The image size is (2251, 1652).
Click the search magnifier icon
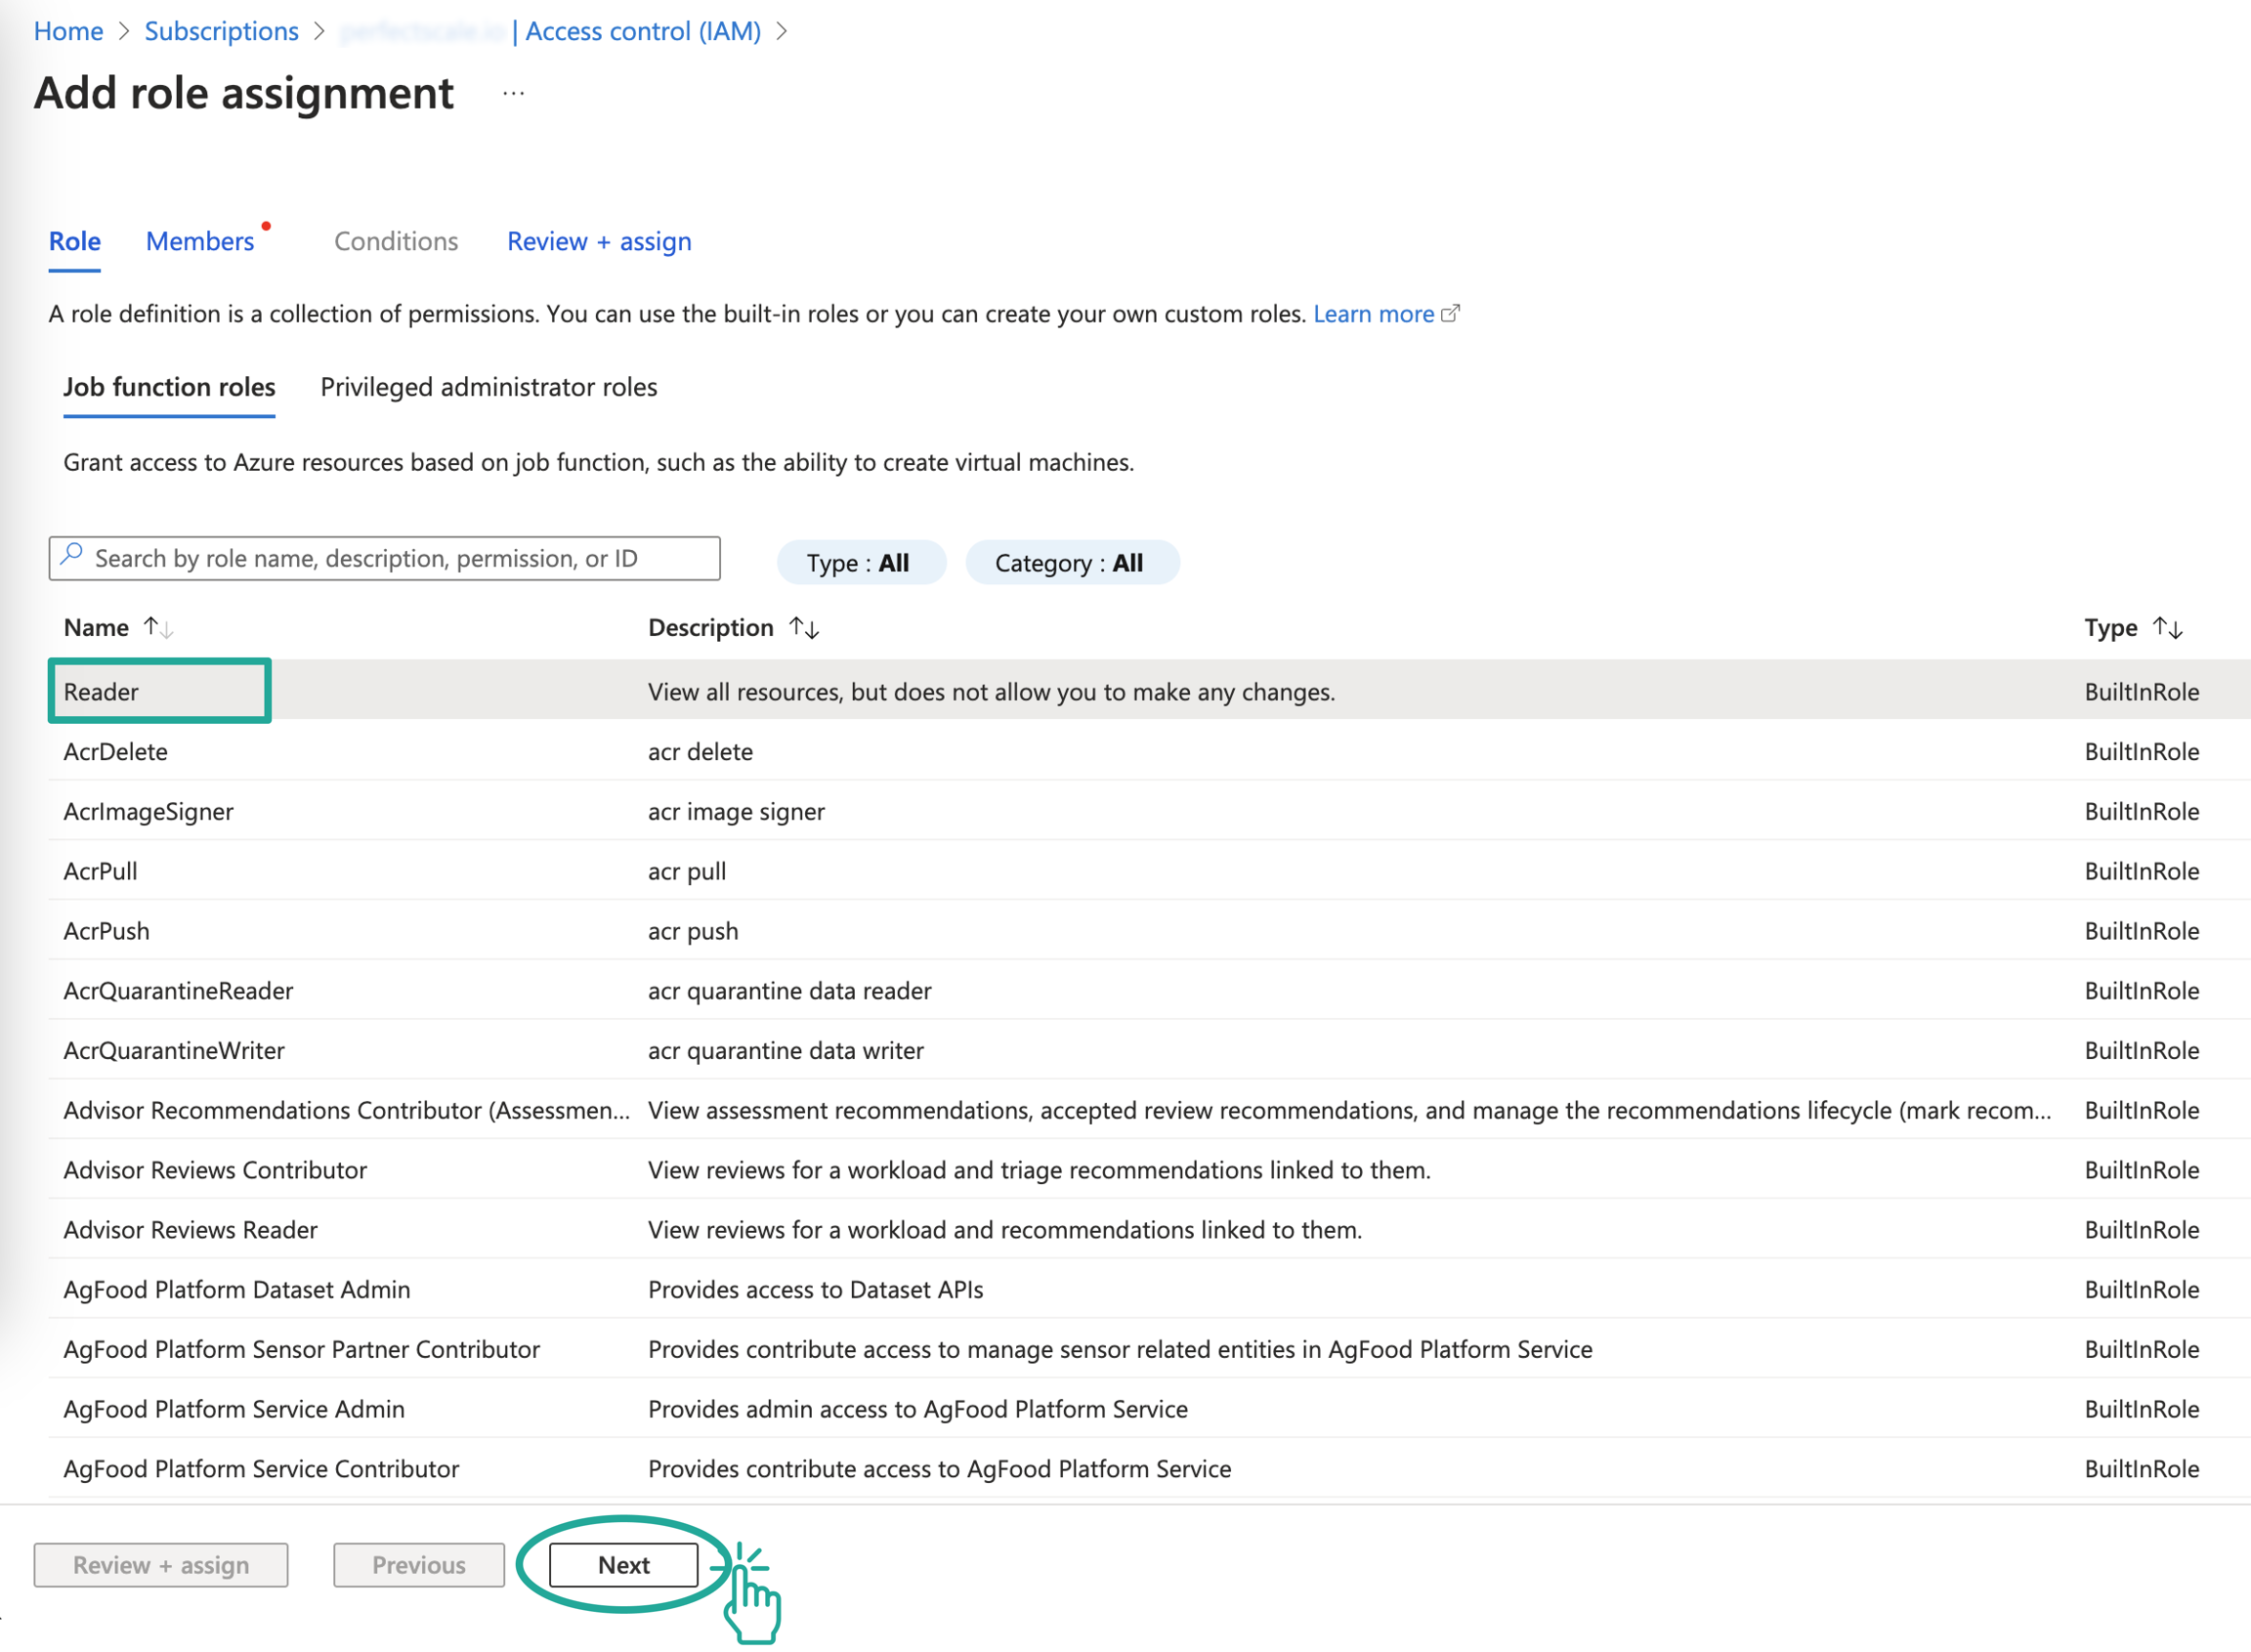(71, 555)
